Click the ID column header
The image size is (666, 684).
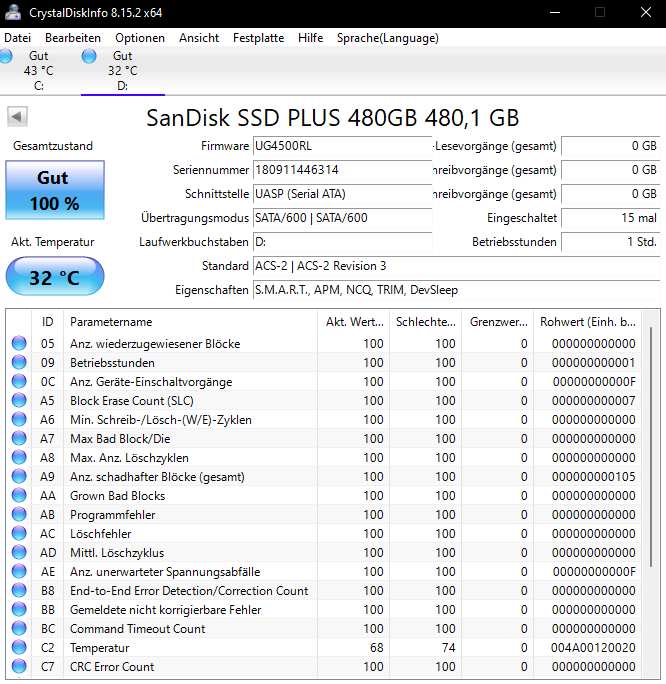click(x=48, y=322)
